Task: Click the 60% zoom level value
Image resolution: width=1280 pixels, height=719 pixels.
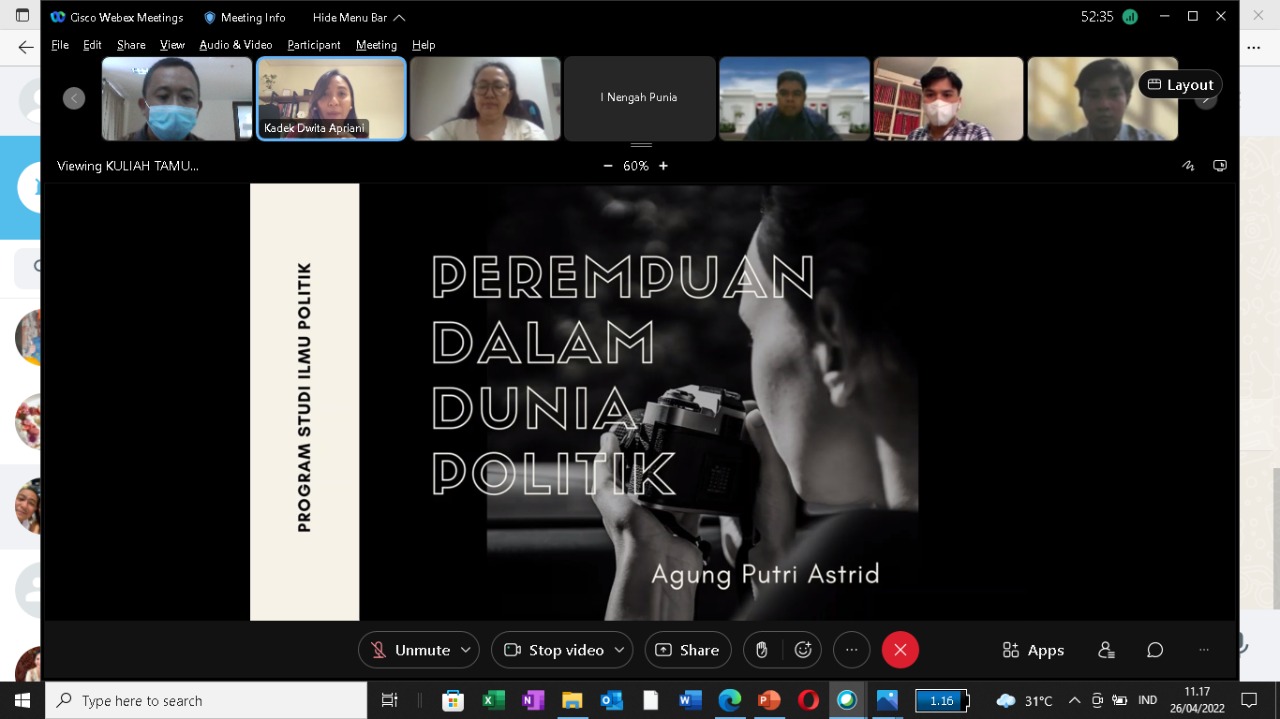Action: (636, 166)
